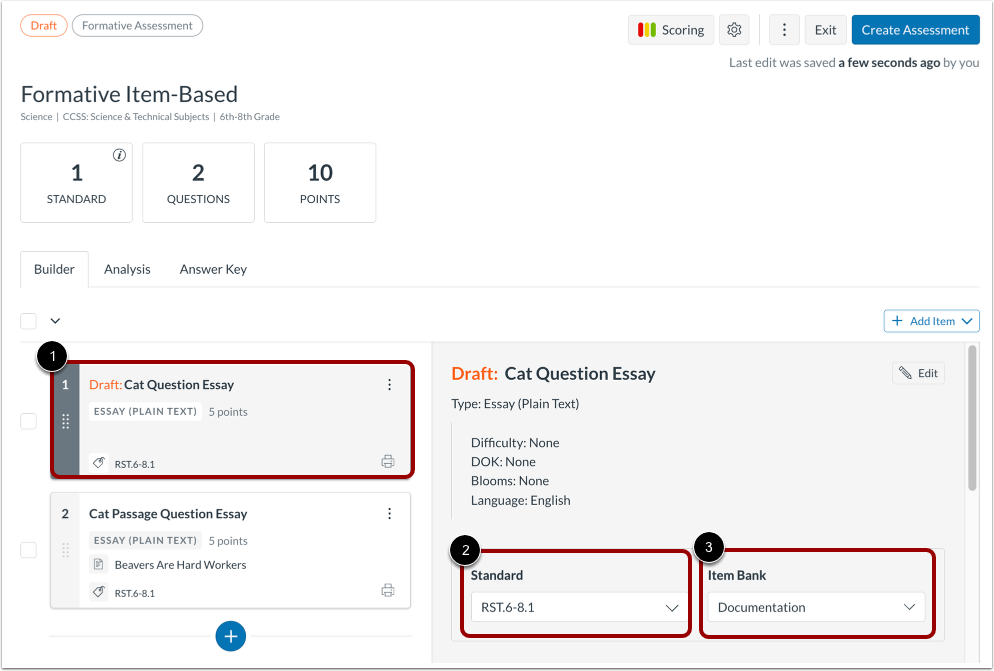Click the drag handle on item 1
Image resolution: width=994 pixels, height=671 pixels.
tap(65, 421)
